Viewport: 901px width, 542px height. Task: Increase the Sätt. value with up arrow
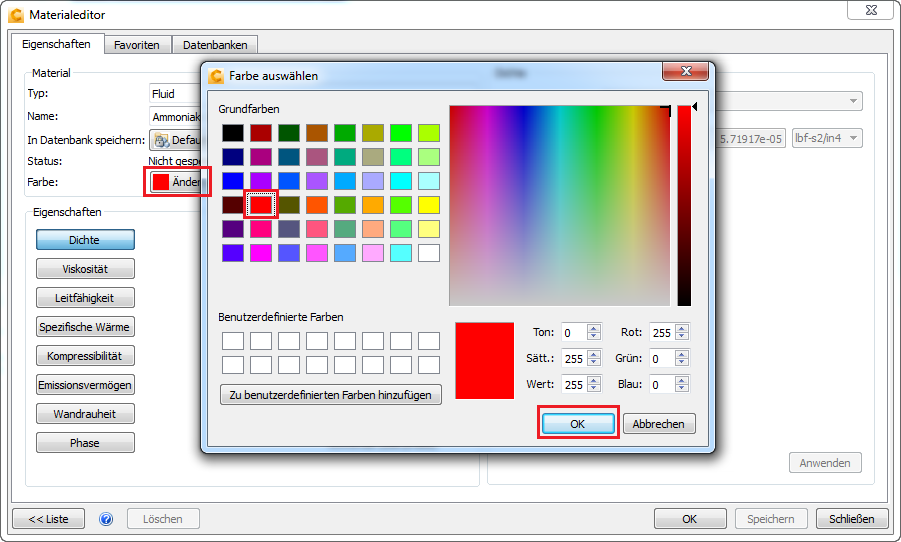(x=594, y=354)
